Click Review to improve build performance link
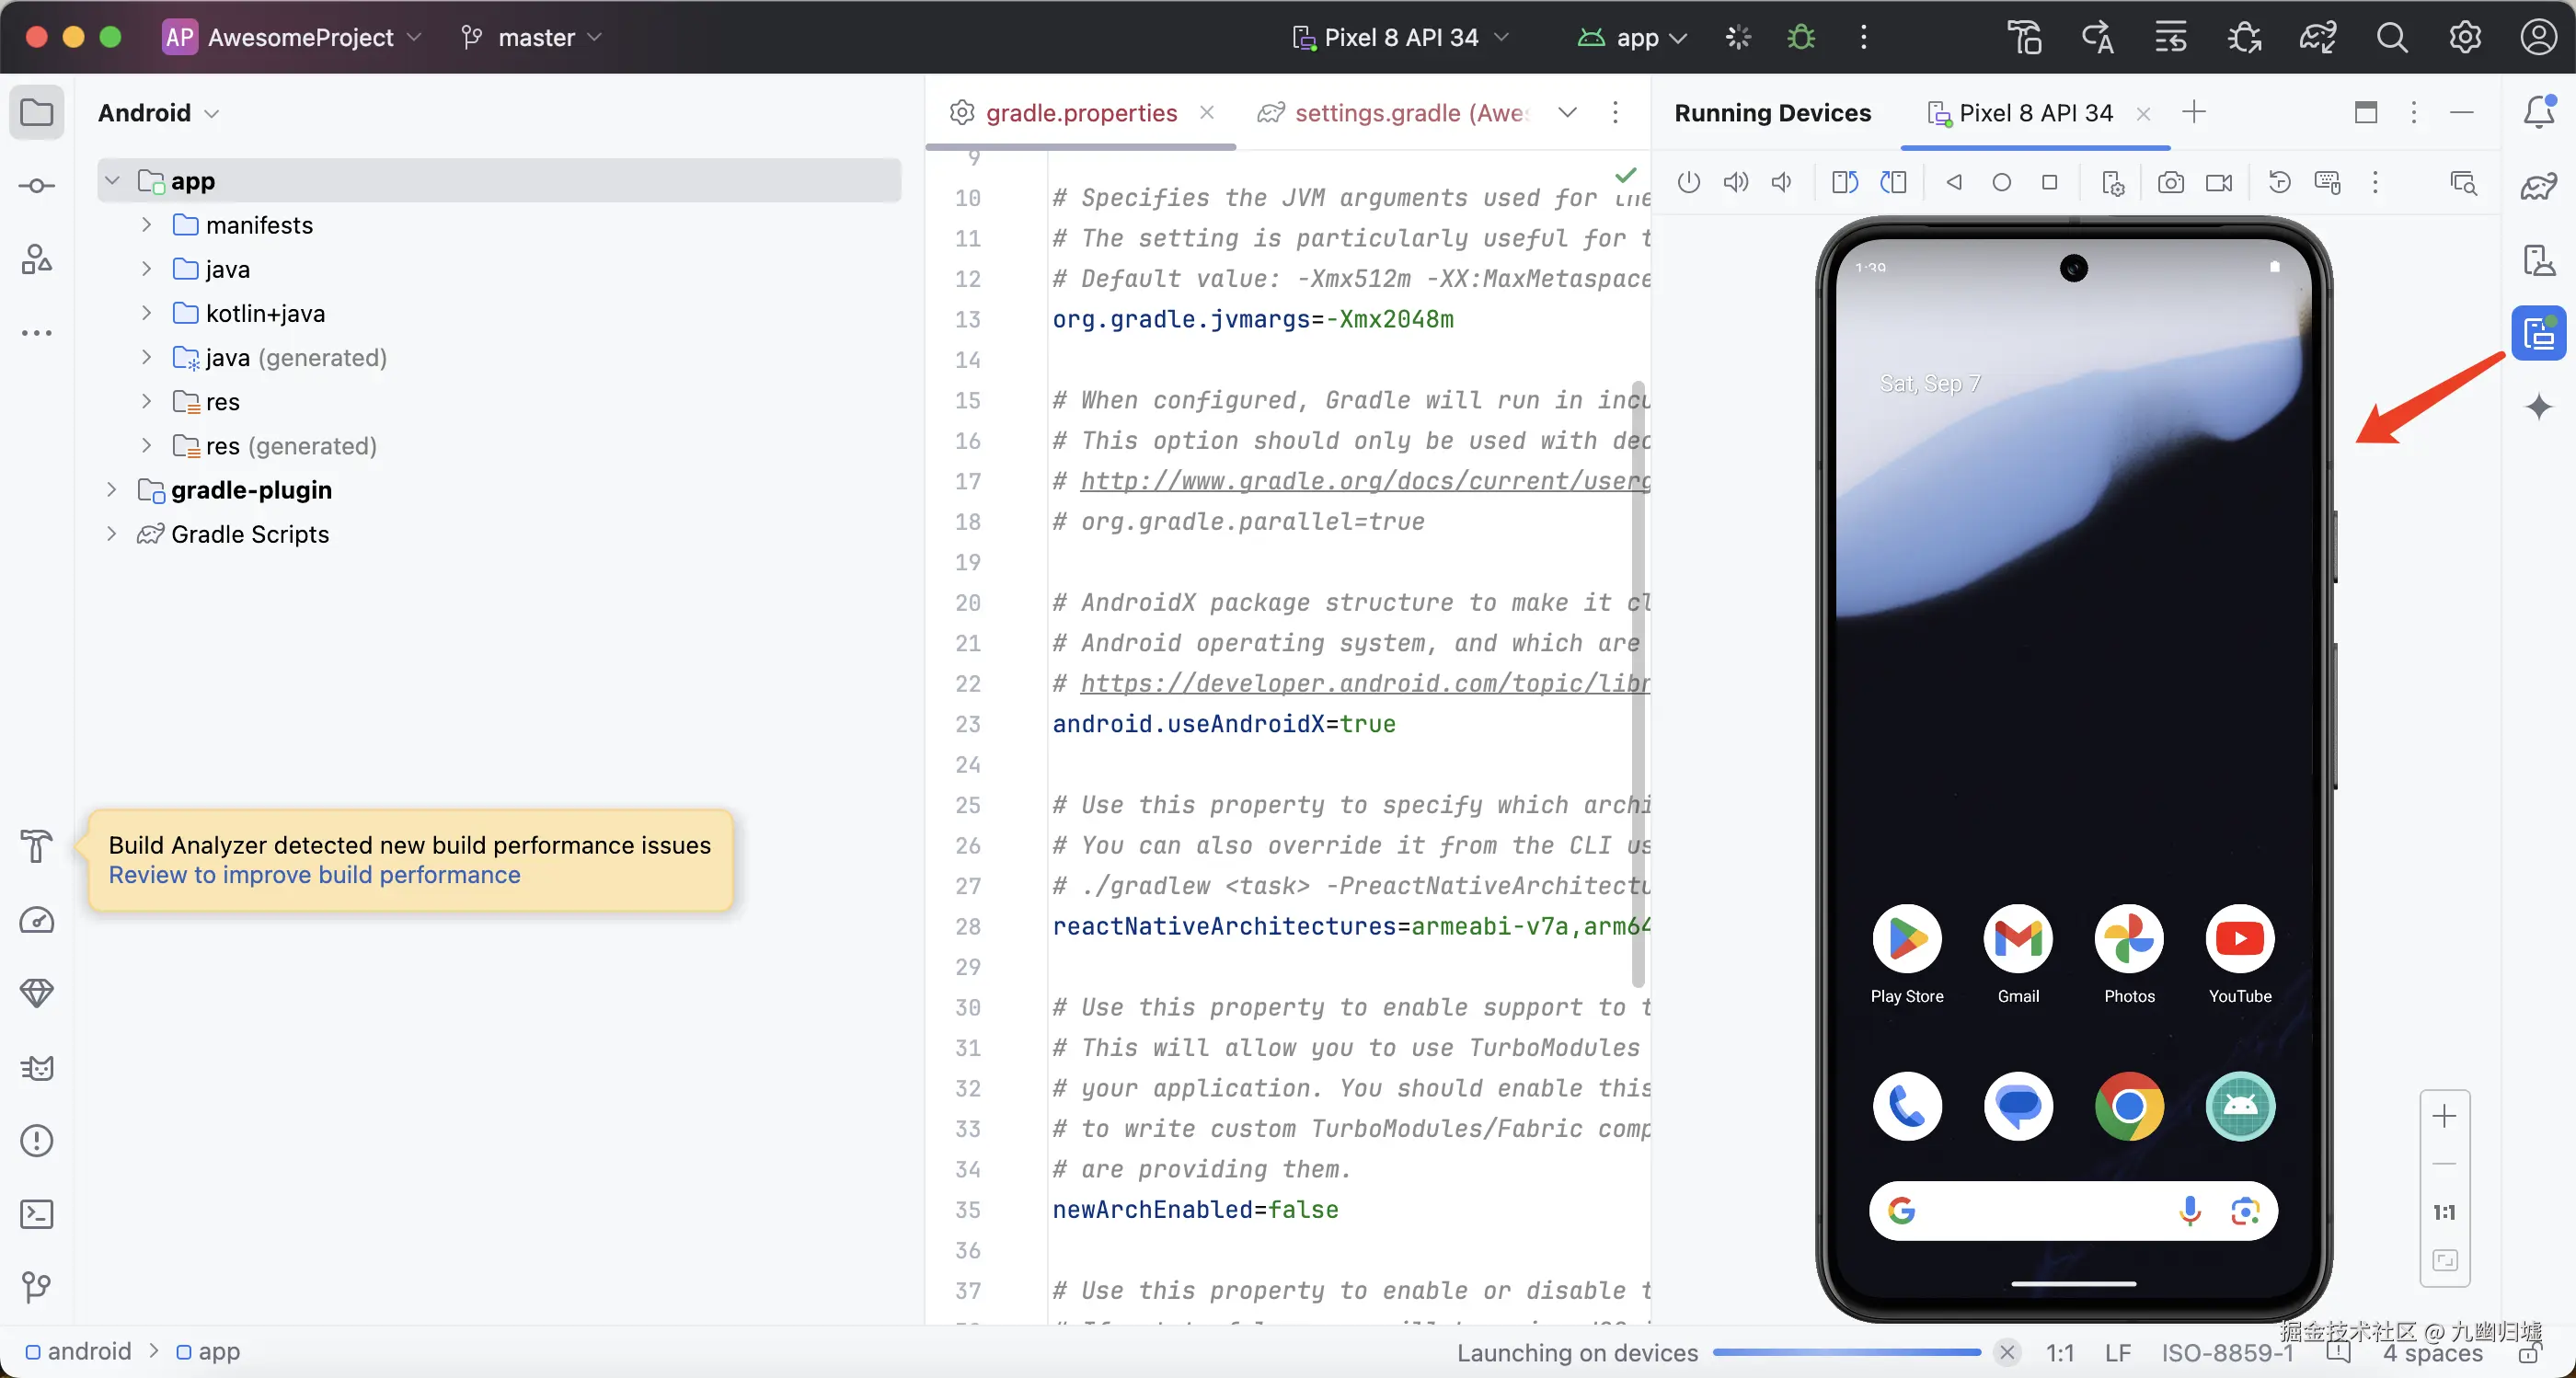Viewport: 2576px width, 1378px height. pyautogui.click(x=314, y=875)
